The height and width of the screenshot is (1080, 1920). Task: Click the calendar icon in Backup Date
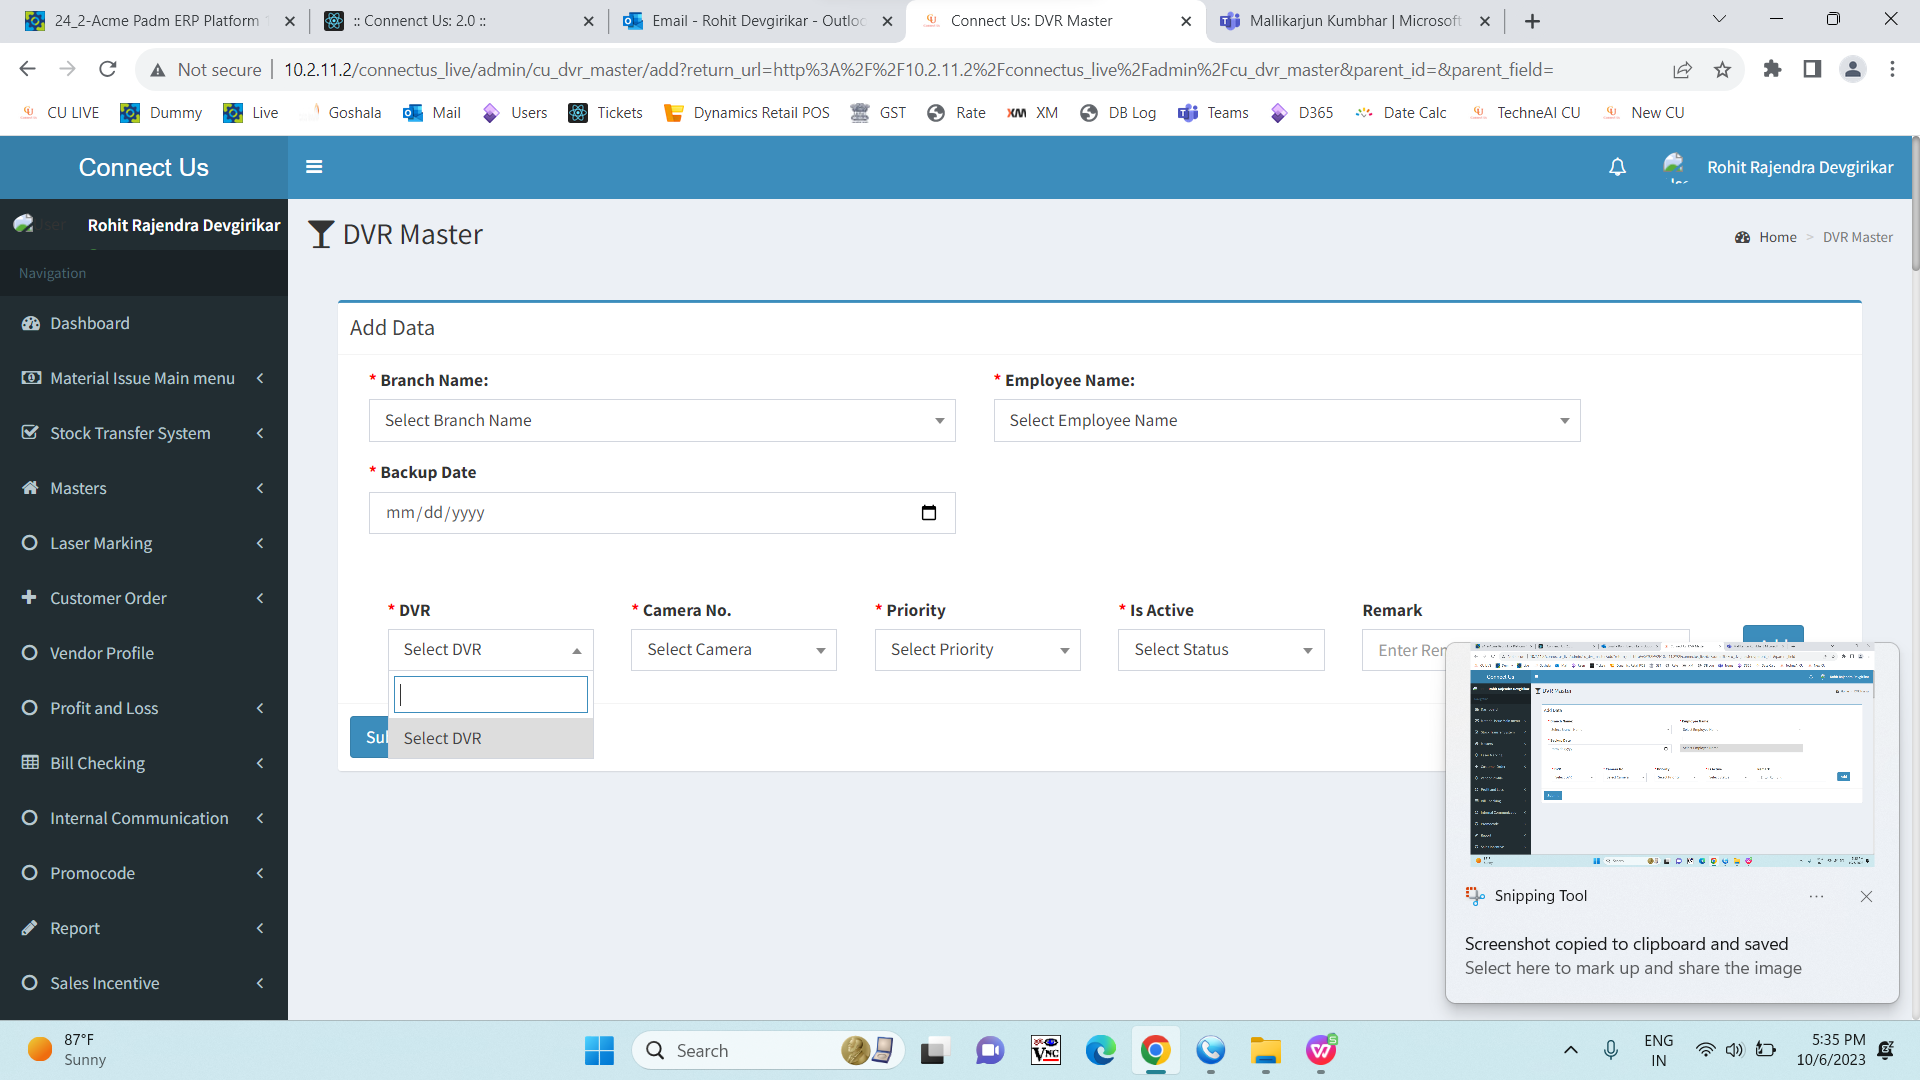tap(929, 513)
